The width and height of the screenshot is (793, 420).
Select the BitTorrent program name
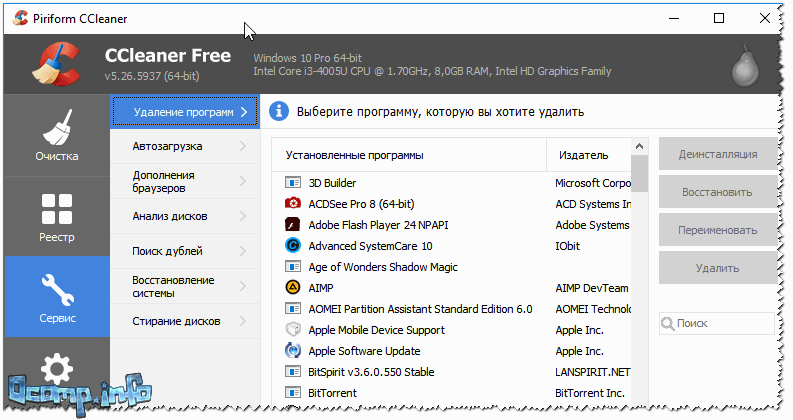tap(332, 393)
